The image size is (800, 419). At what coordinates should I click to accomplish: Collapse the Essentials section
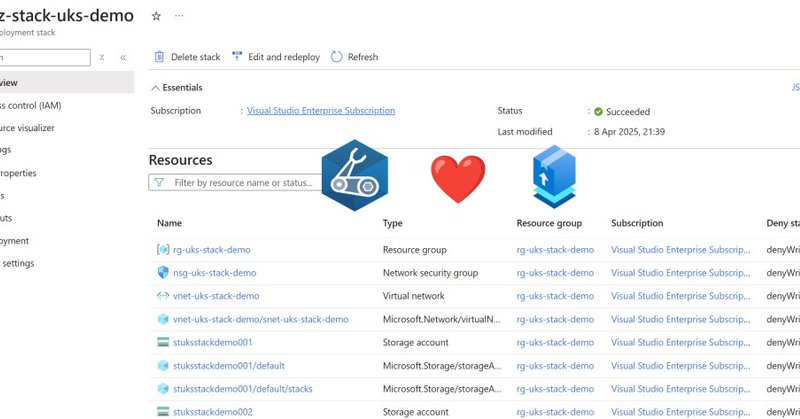coord(177,88)
